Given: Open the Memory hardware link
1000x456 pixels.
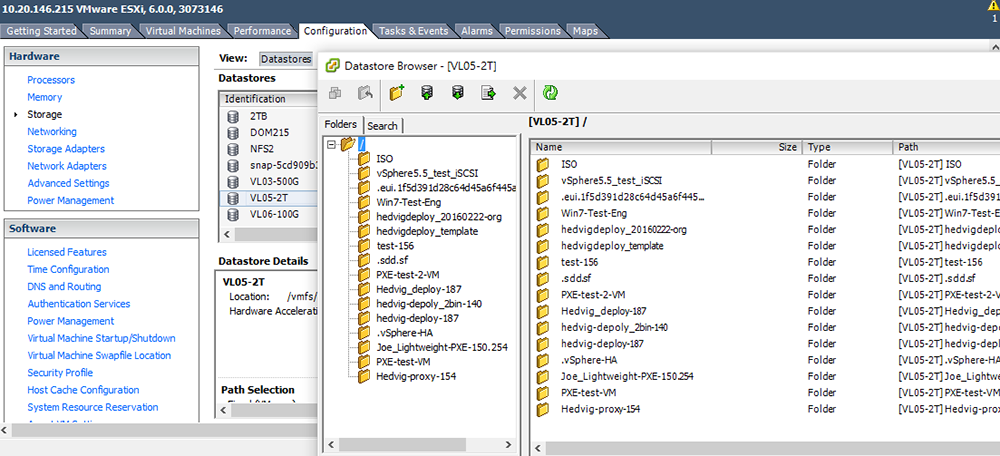Looking at the screenshot, I should coord(45,97).
